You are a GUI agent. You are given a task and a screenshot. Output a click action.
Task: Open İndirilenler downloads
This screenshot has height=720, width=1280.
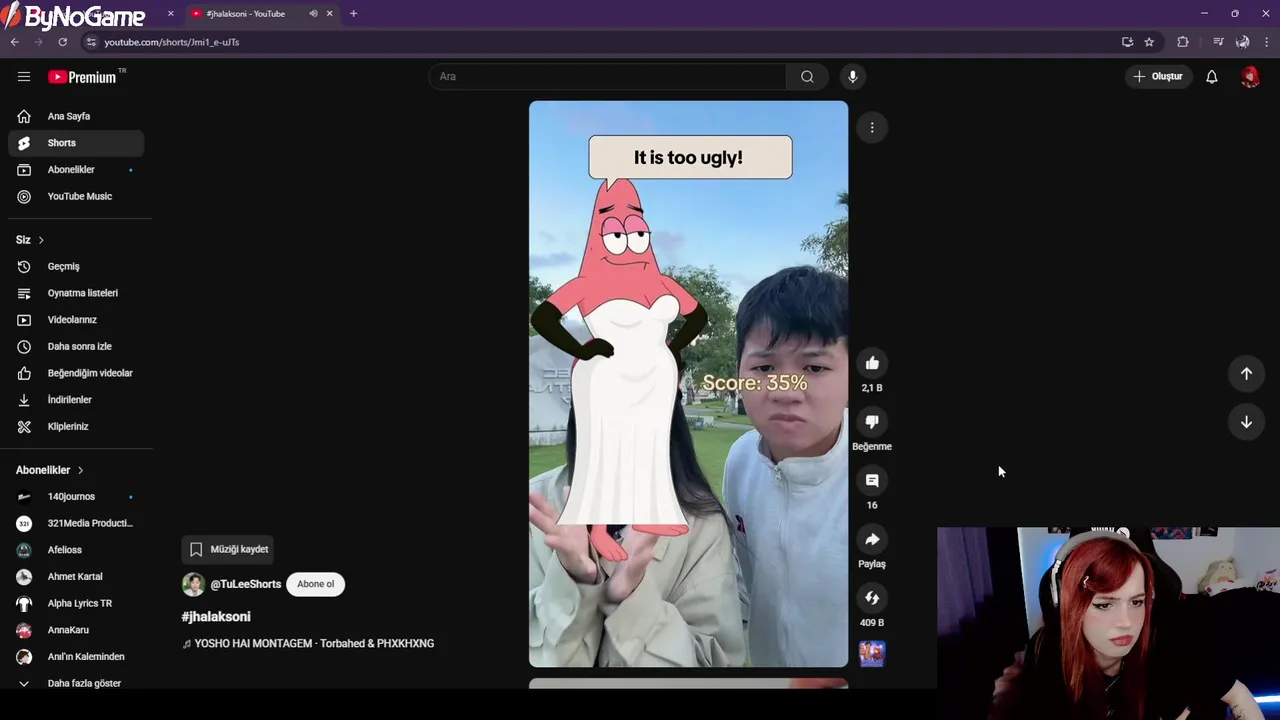(x=76, y=400)
